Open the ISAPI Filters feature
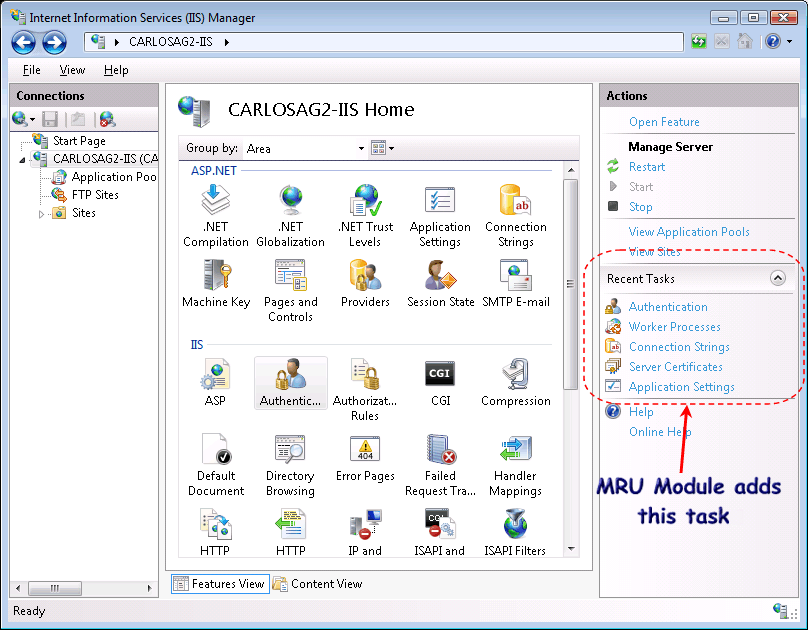The height and width of the screenshot is (630, 808). coord(515,532)
